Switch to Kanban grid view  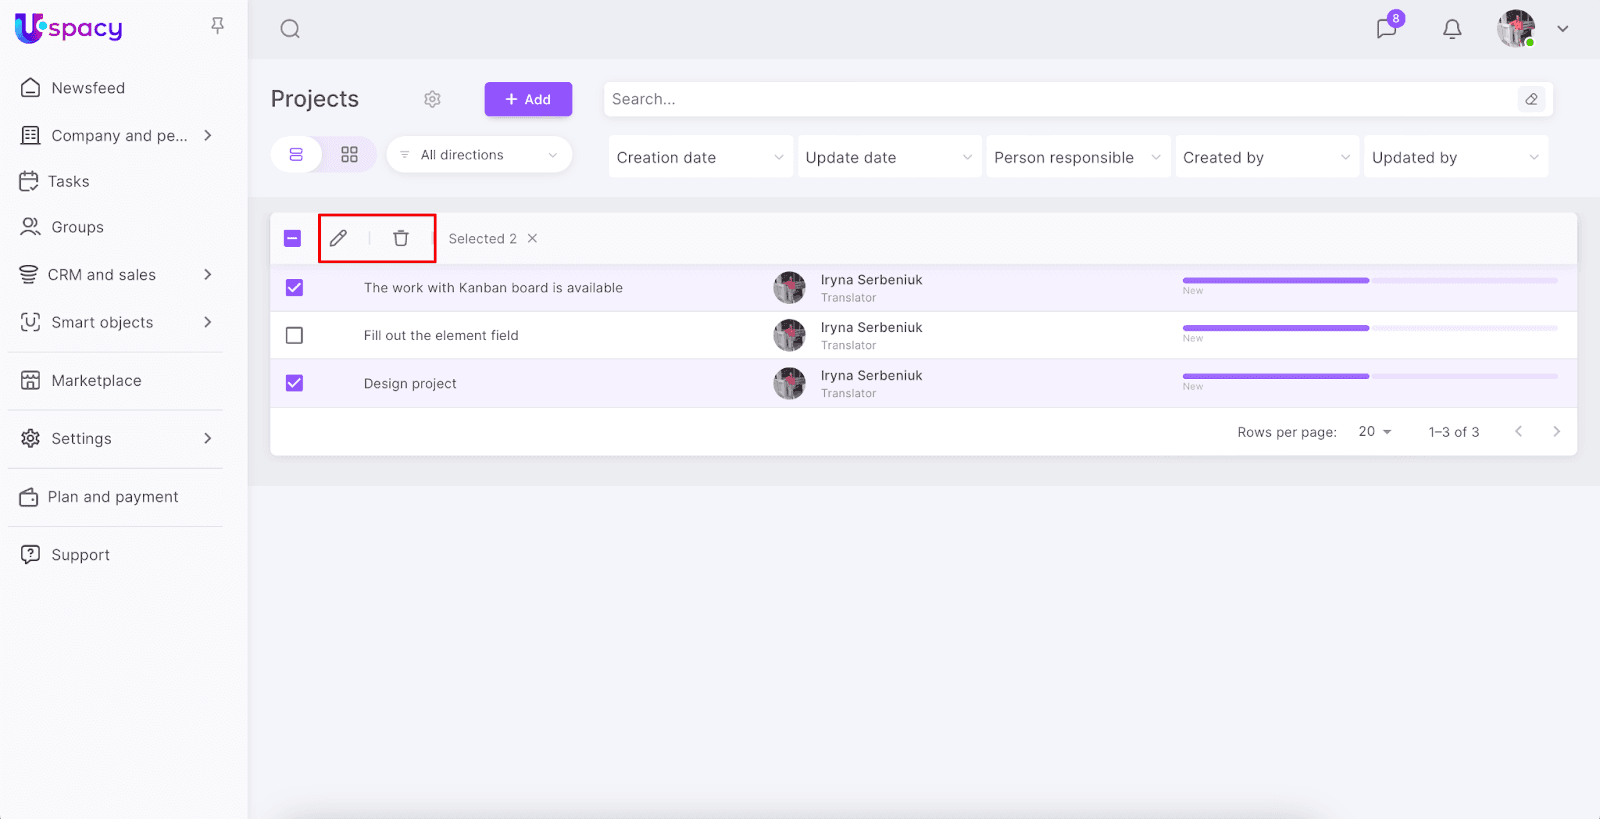(x=349, y=155)
